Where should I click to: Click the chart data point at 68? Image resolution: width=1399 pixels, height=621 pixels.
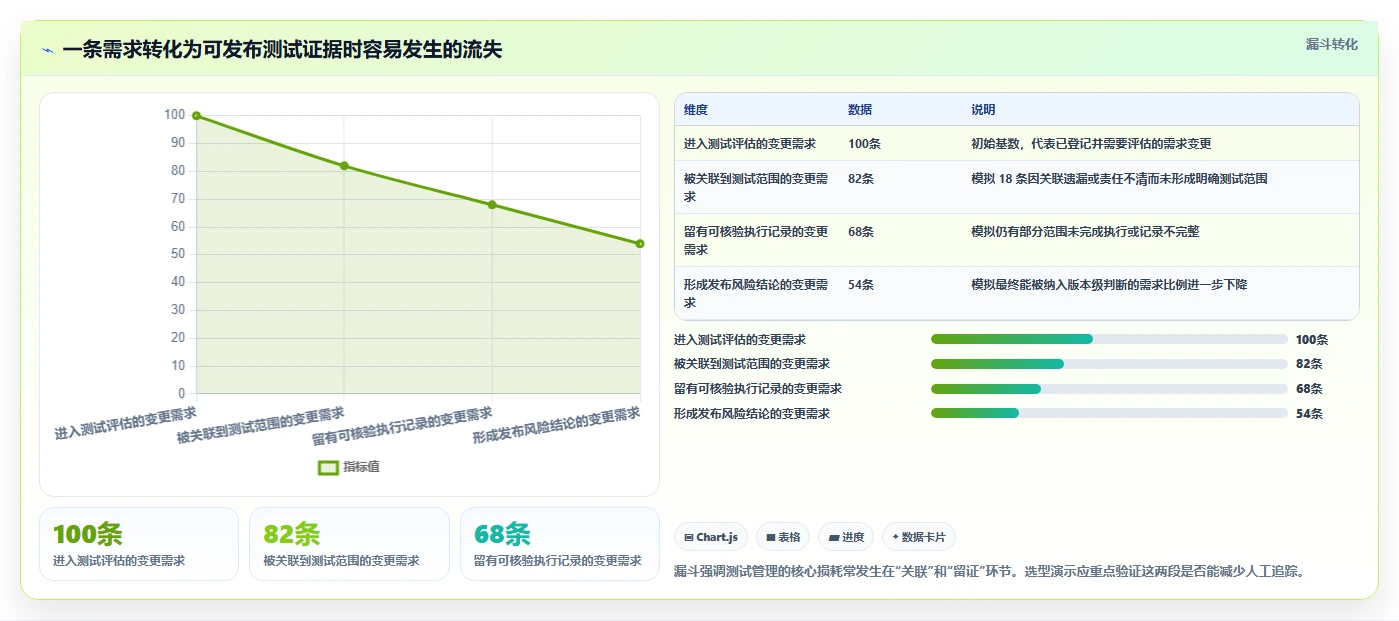pyautogui.click(x=492, y=205)
